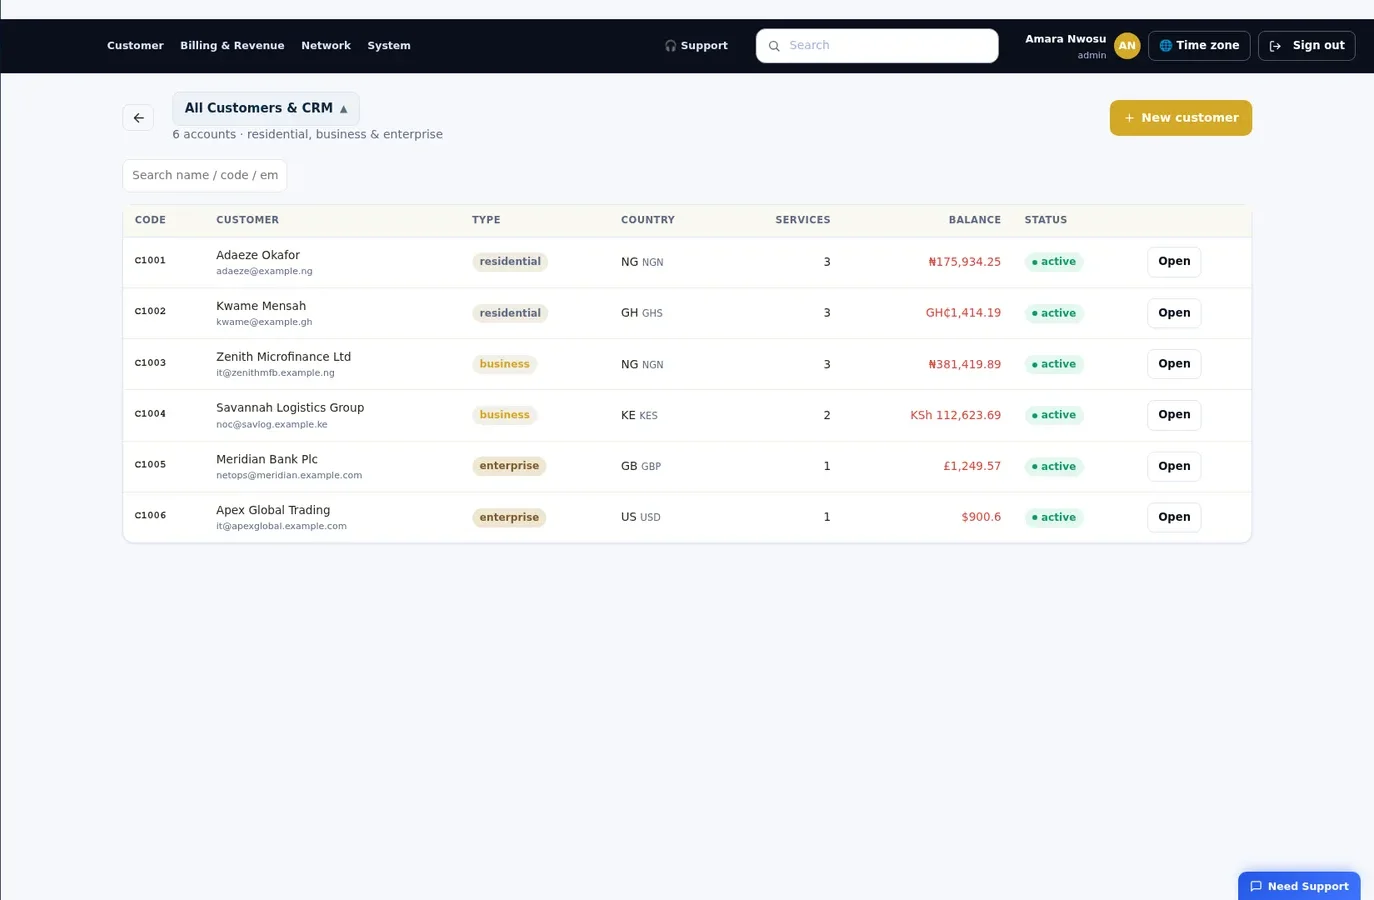Viewport: 1374px width, 900px height.
Task: Click the sign out arrow icon
Action: tap(1275, 46)
